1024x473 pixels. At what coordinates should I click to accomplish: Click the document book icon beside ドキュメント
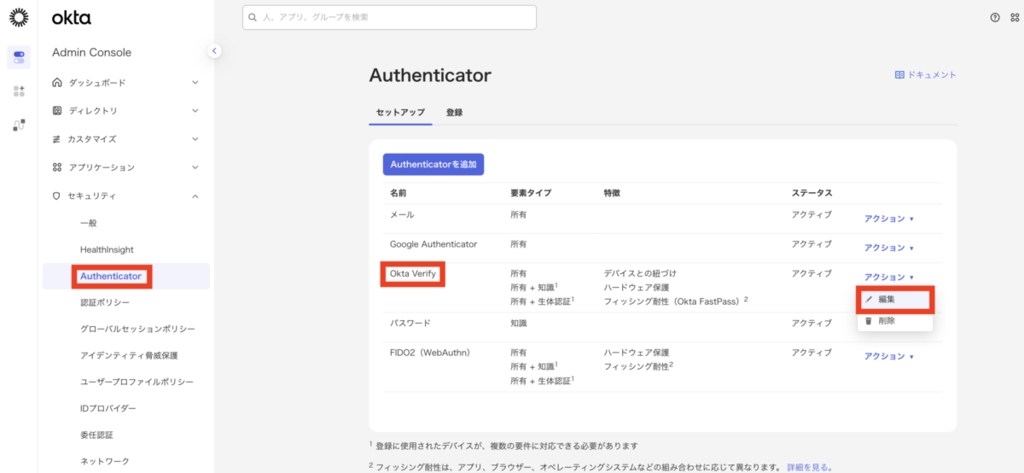899,75
